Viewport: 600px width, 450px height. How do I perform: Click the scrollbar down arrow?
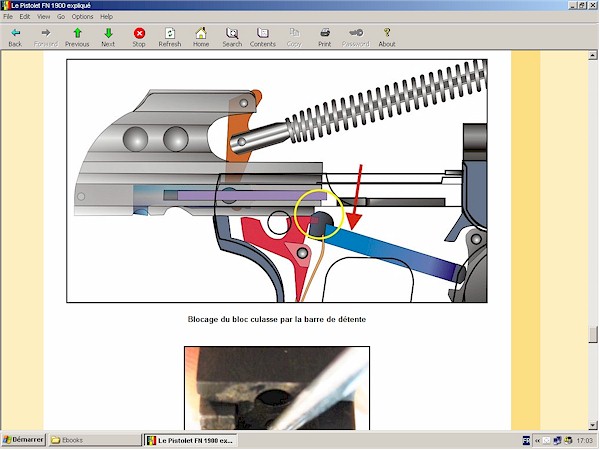click(x=593, y=425)
